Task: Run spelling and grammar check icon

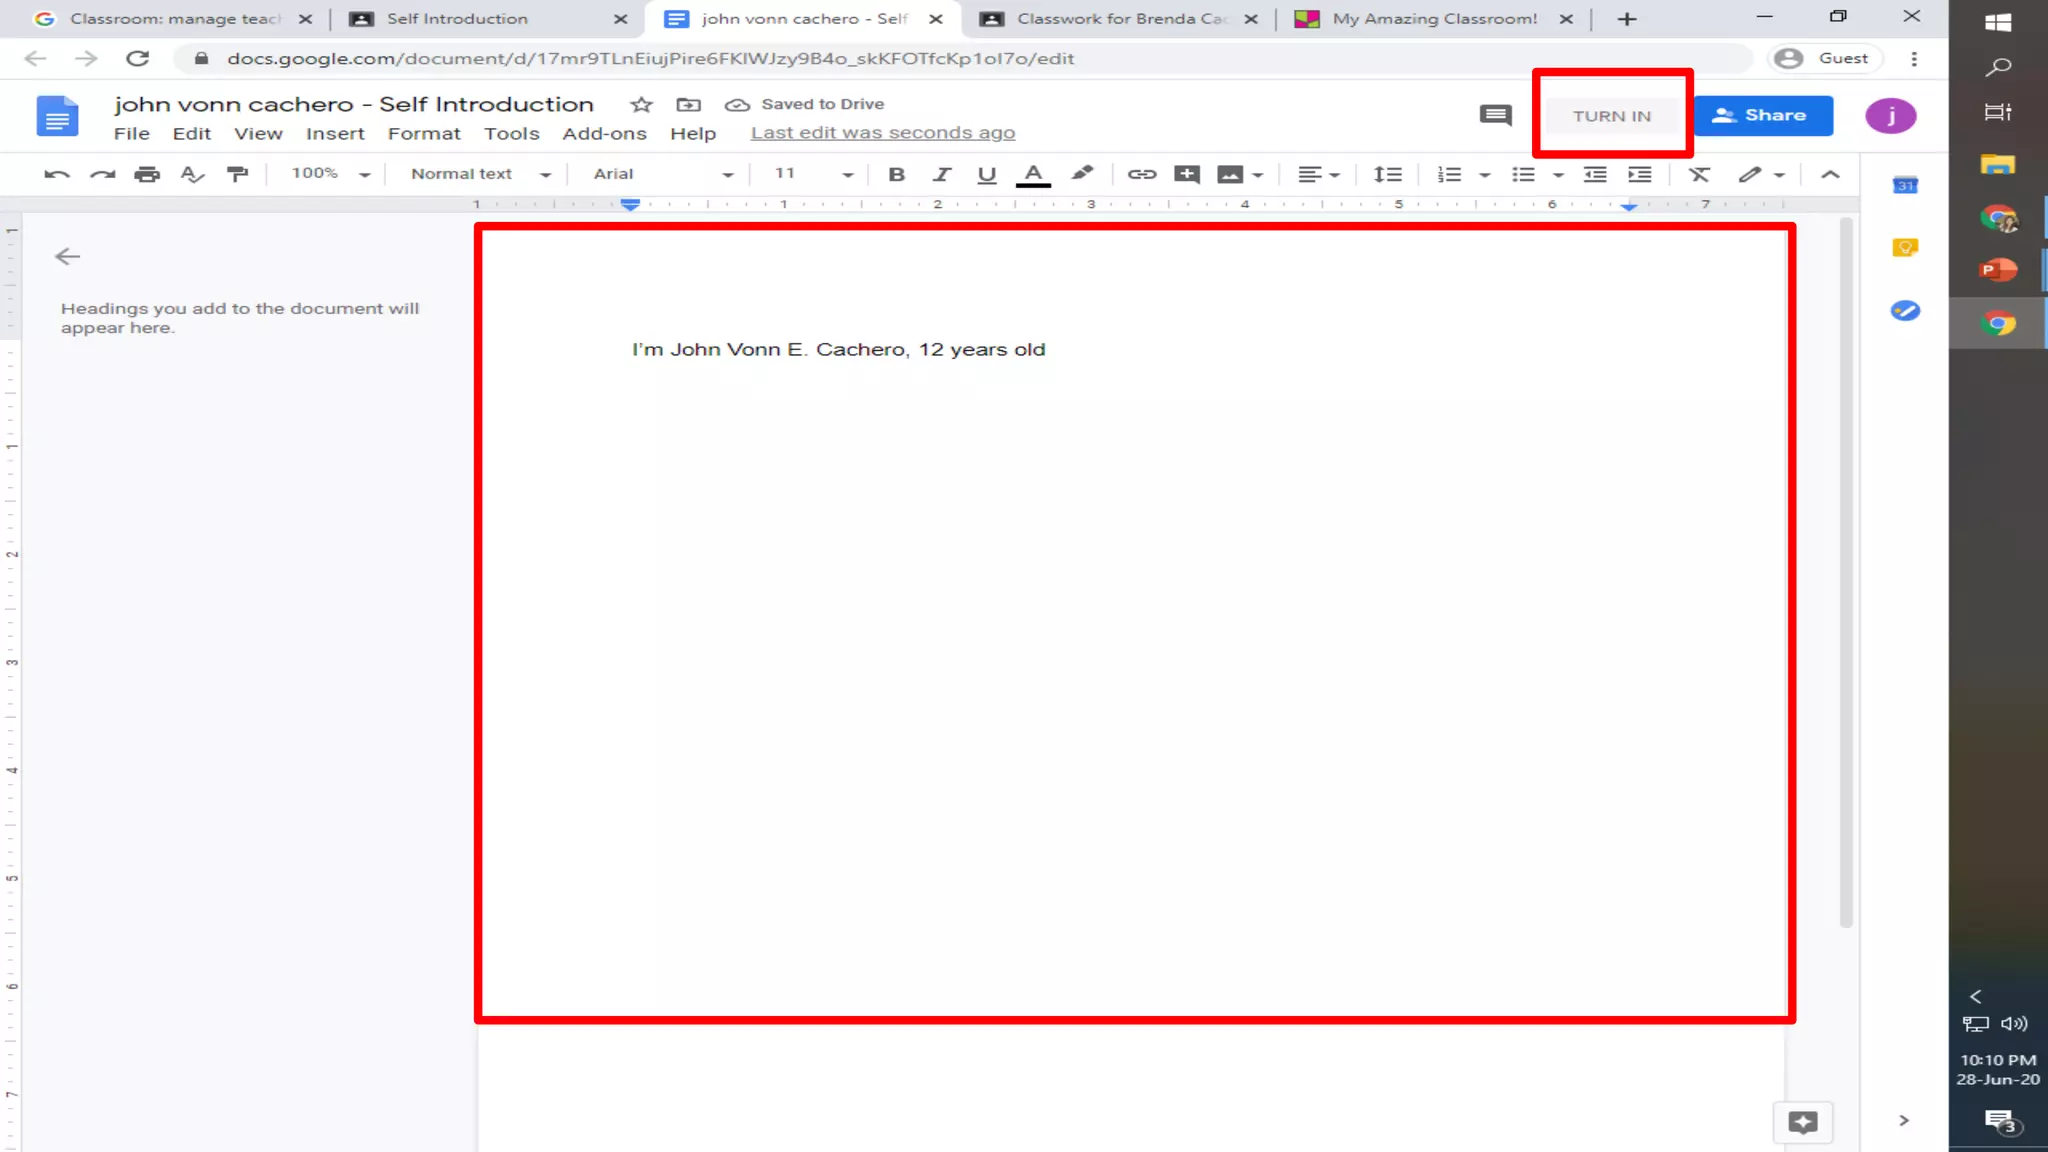Action: tap(192, 174)
